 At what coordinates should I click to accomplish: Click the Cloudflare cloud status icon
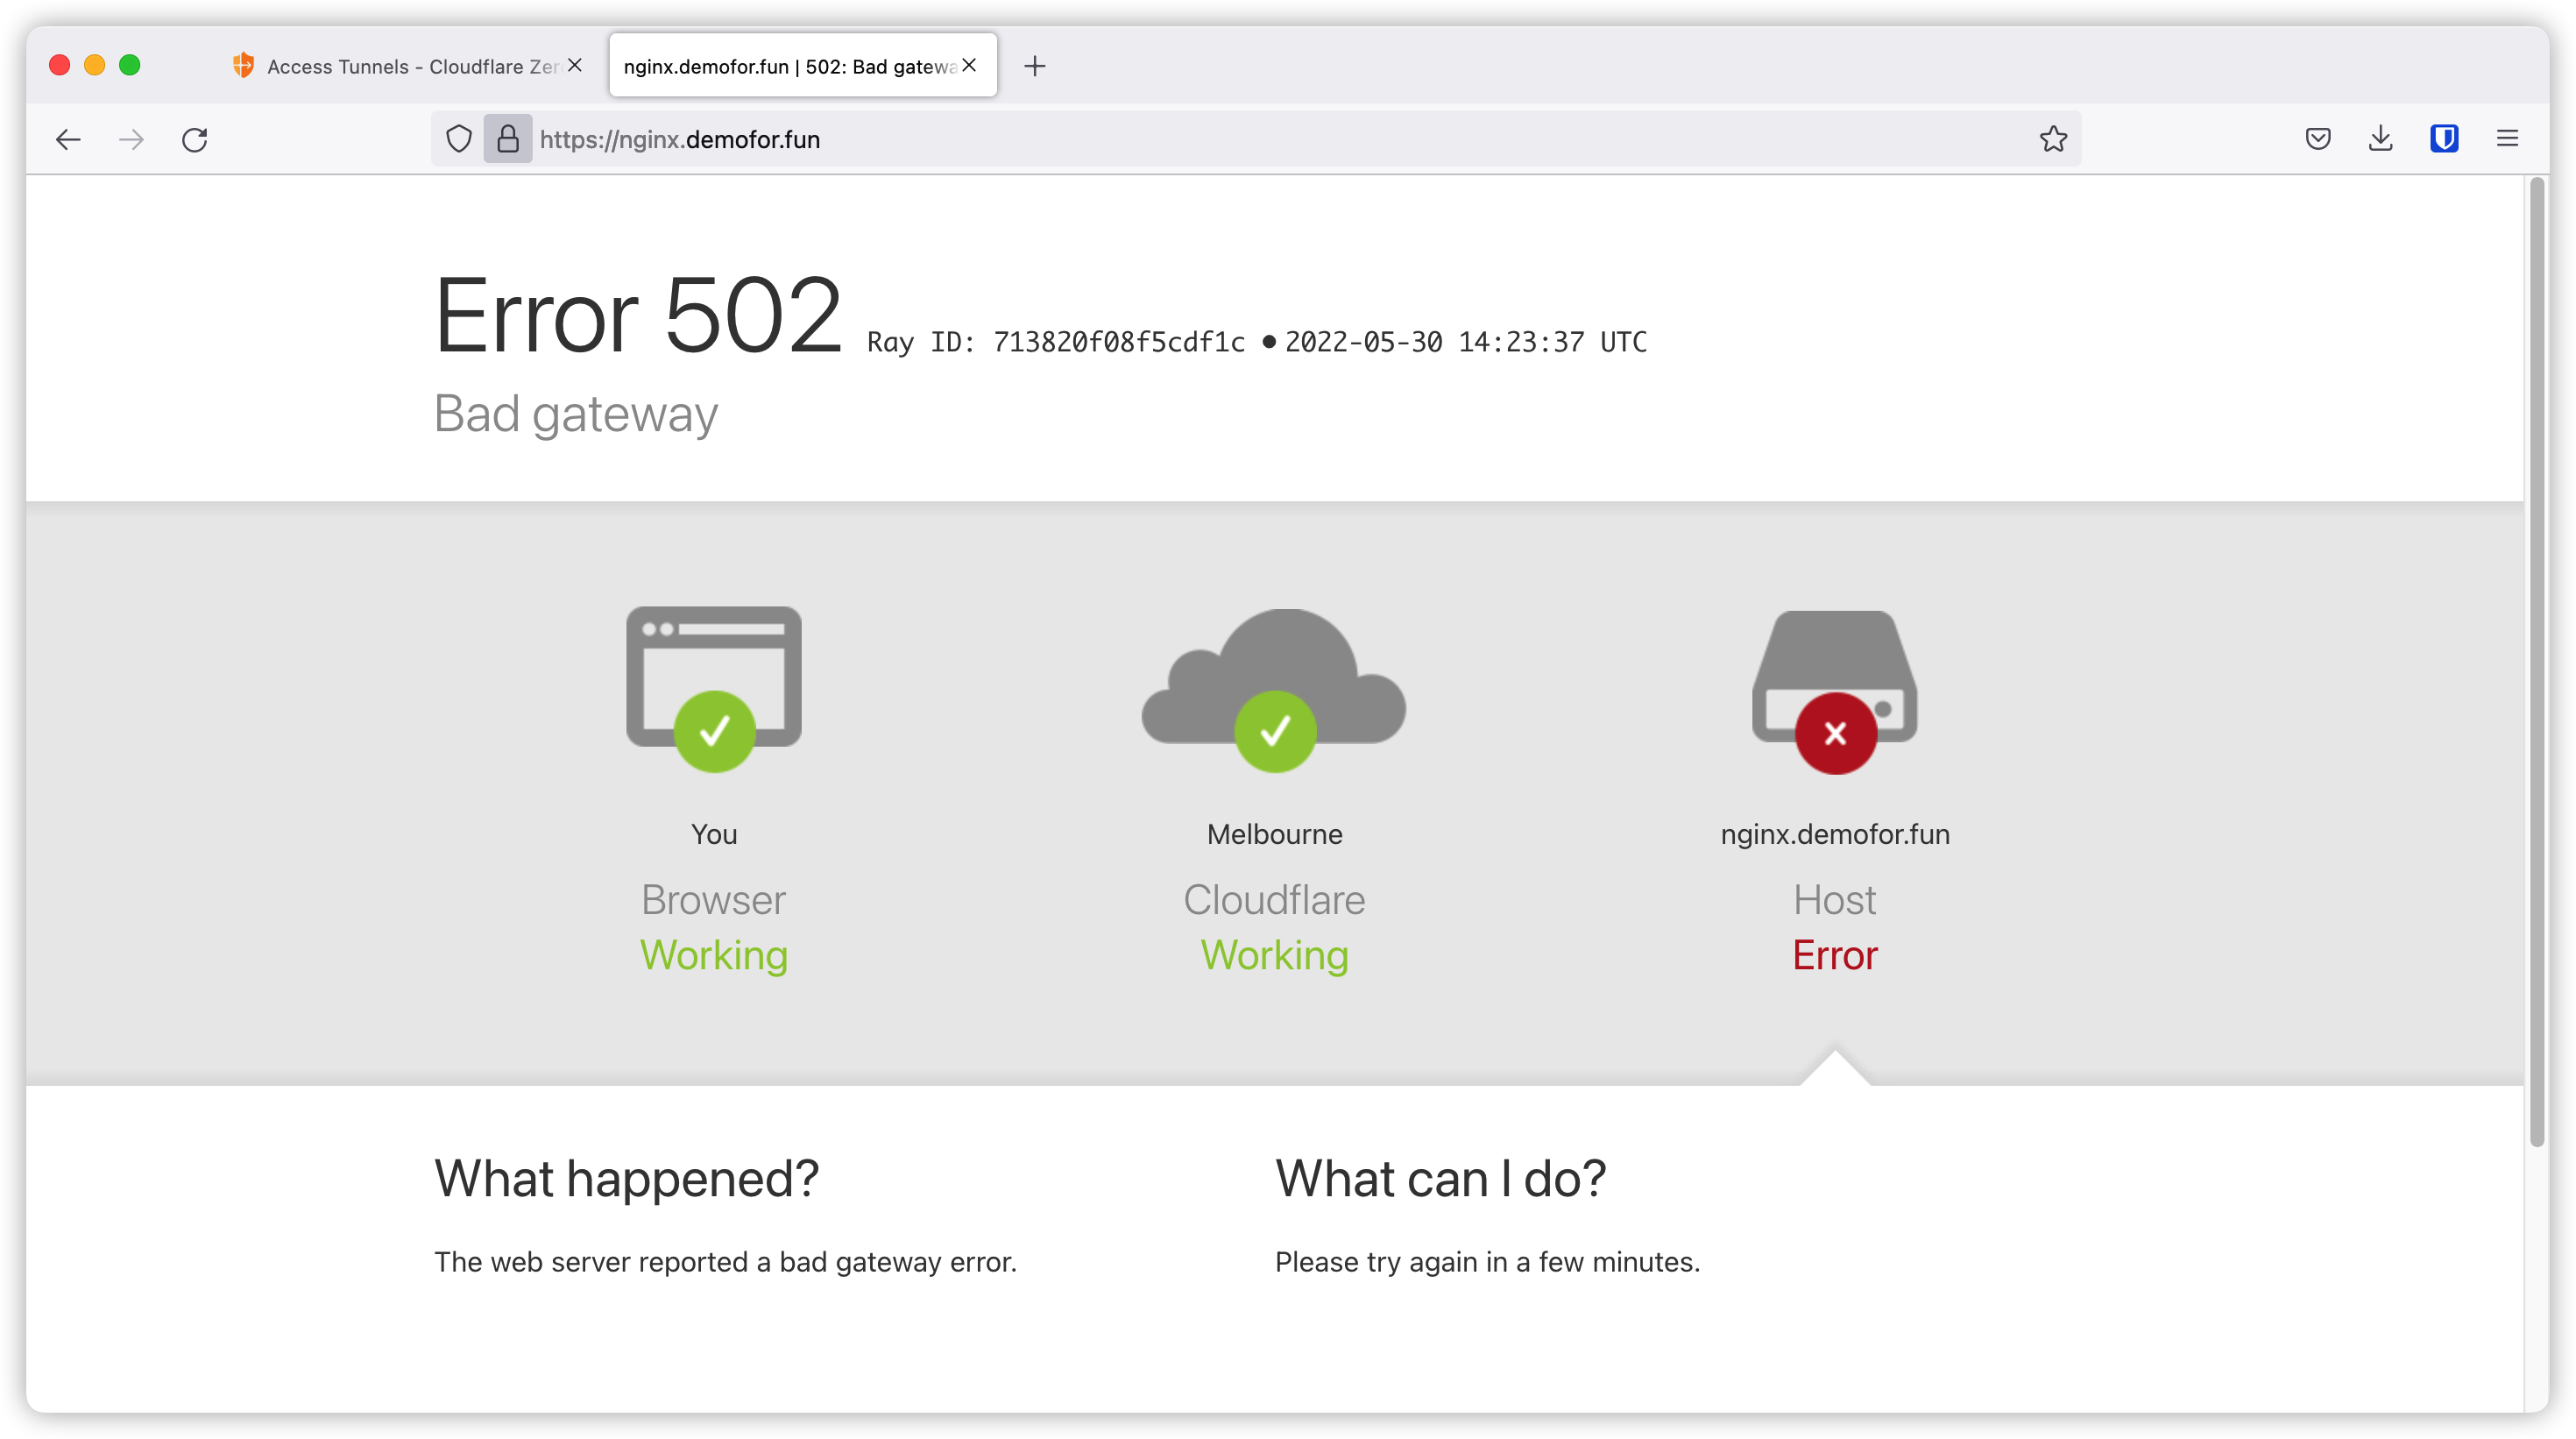click(x=1274, y=690)
